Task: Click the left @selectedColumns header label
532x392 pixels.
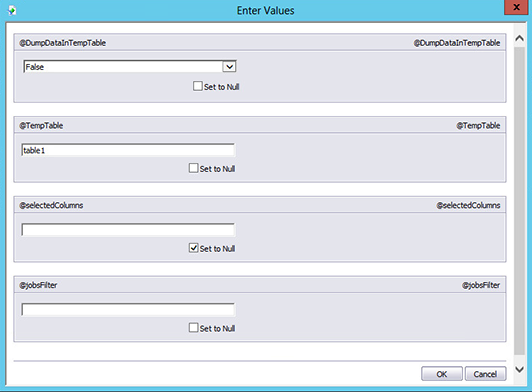Action: click(51, 205)
